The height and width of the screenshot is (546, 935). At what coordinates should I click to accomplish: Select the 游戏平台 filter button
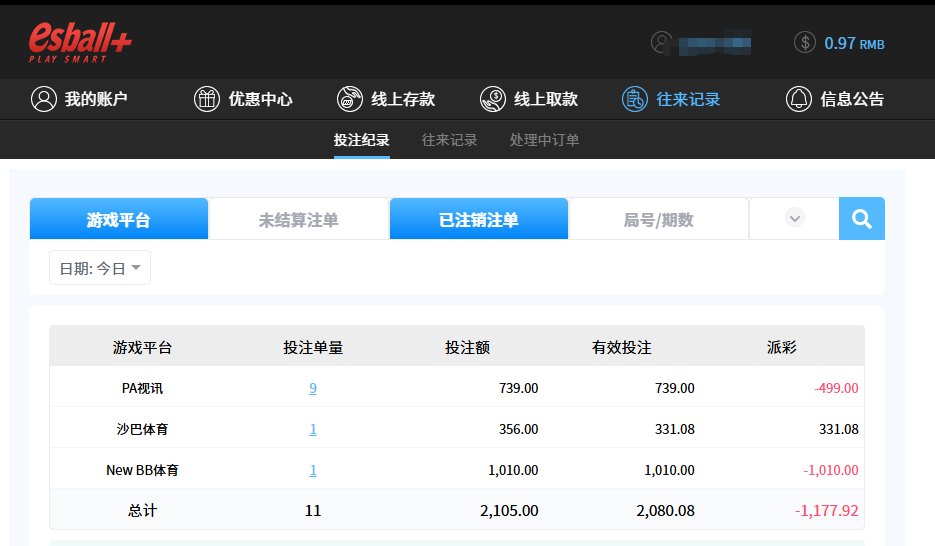(x=119, y=219)
